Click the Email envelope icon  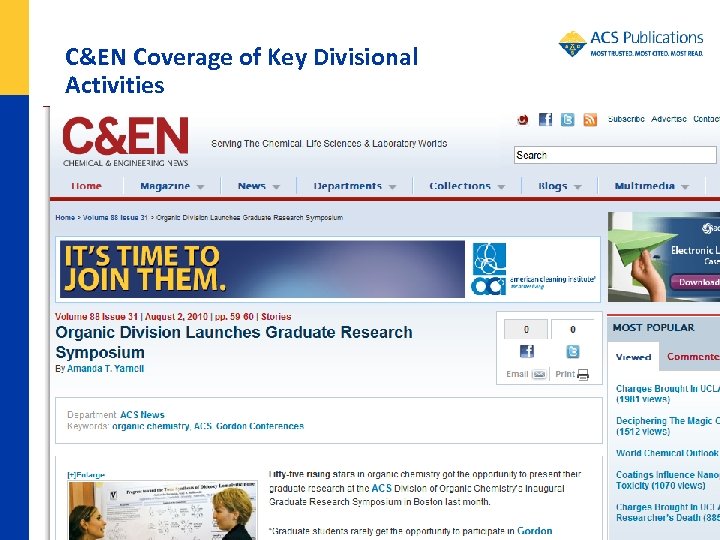[539, 374]
